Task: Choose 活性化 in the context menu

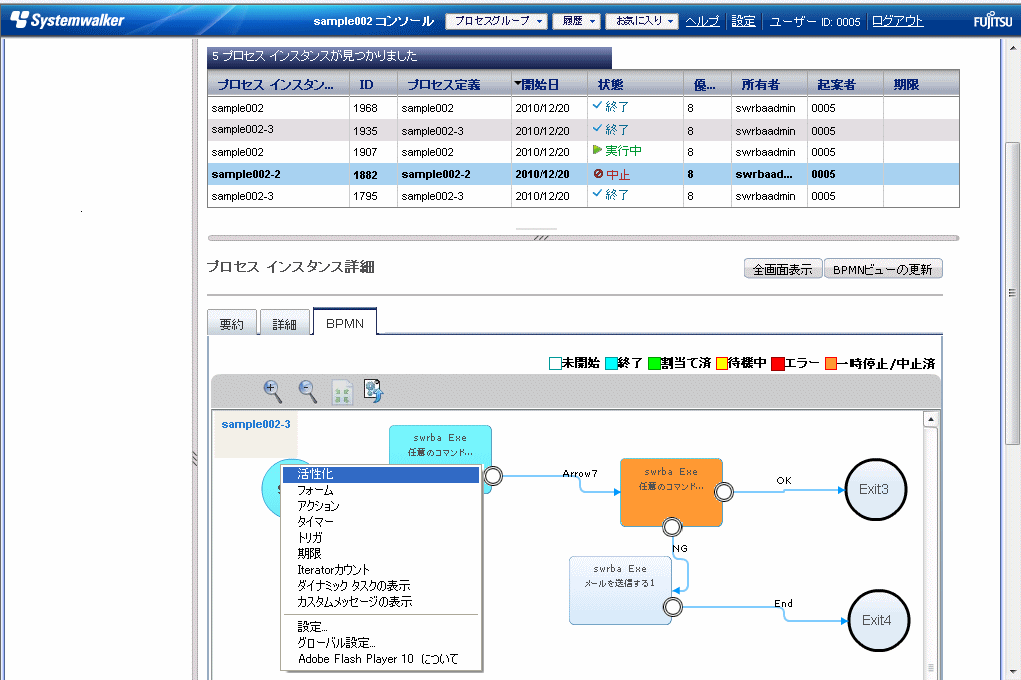Action: pos(381,474)
